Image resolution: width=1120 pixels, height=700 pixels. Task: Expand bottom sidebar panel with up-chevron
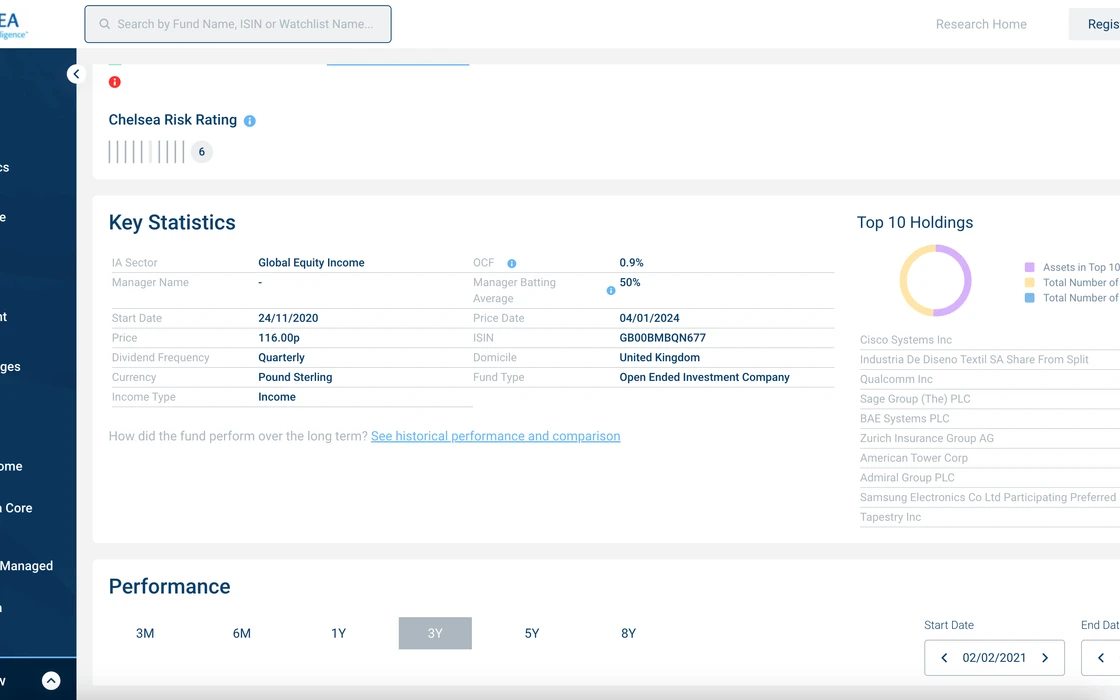[51, 681]
